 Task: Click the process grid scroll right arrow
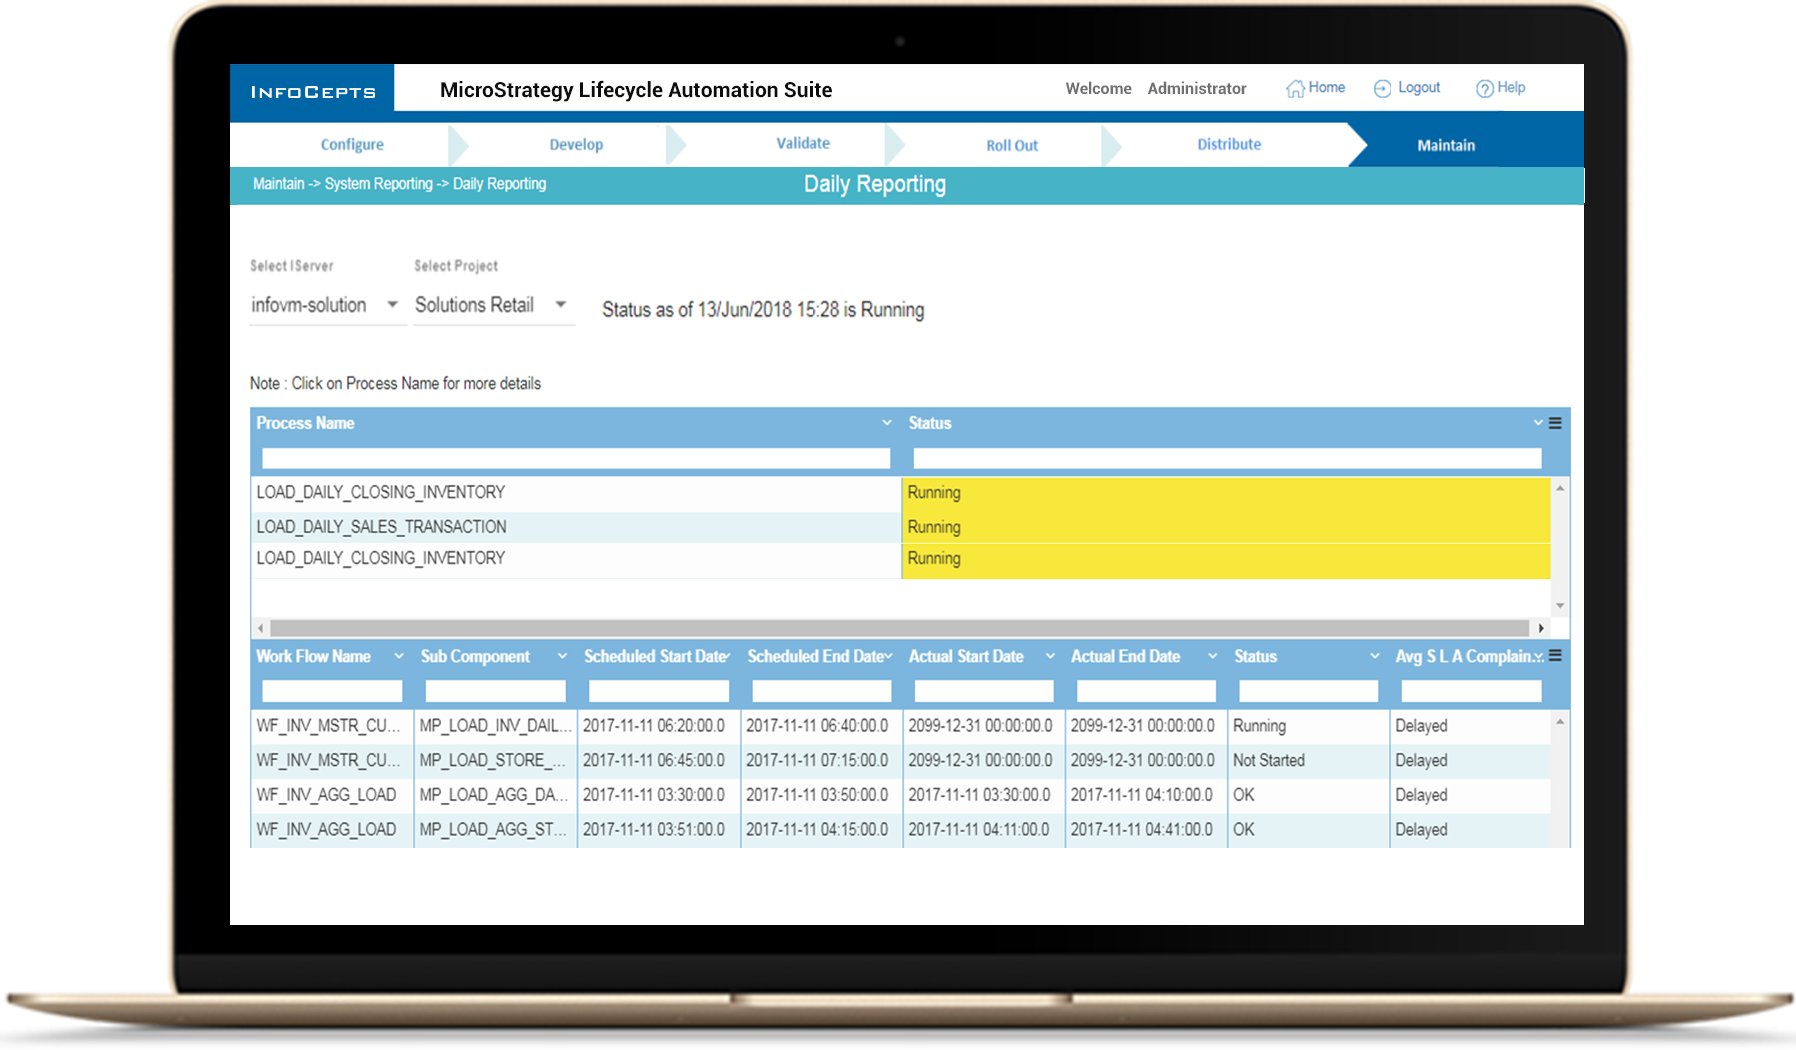[x=1541, y=628]
